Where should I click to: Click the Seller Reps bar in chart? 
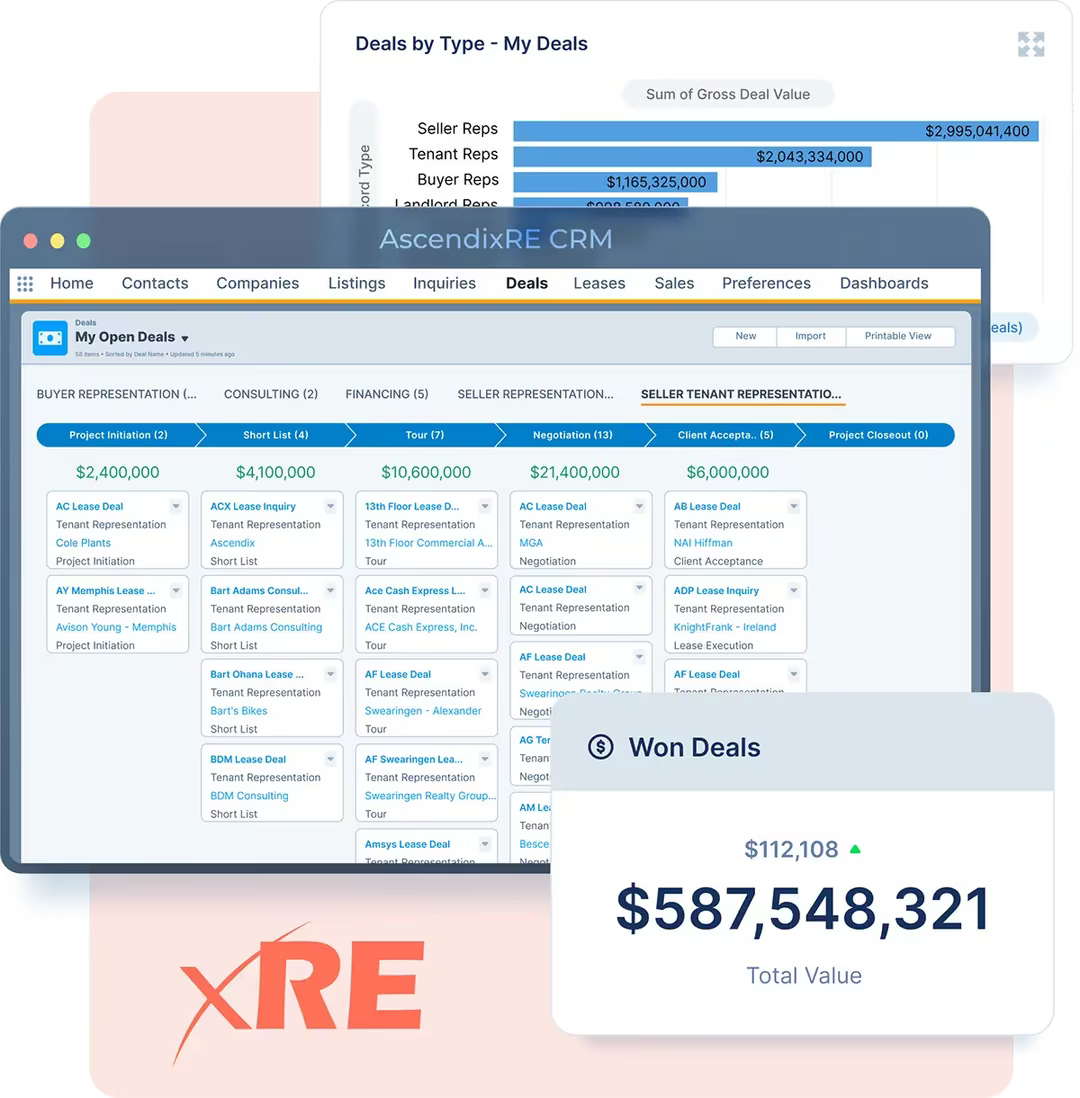click(x=775, y=131)
